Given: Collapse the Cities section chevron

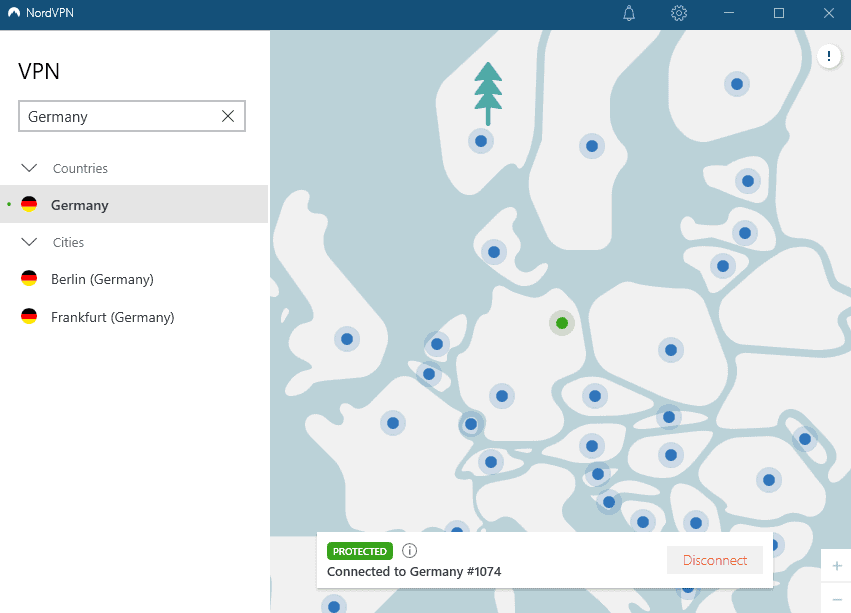Looking at the screenshot, I should (29, 242).
